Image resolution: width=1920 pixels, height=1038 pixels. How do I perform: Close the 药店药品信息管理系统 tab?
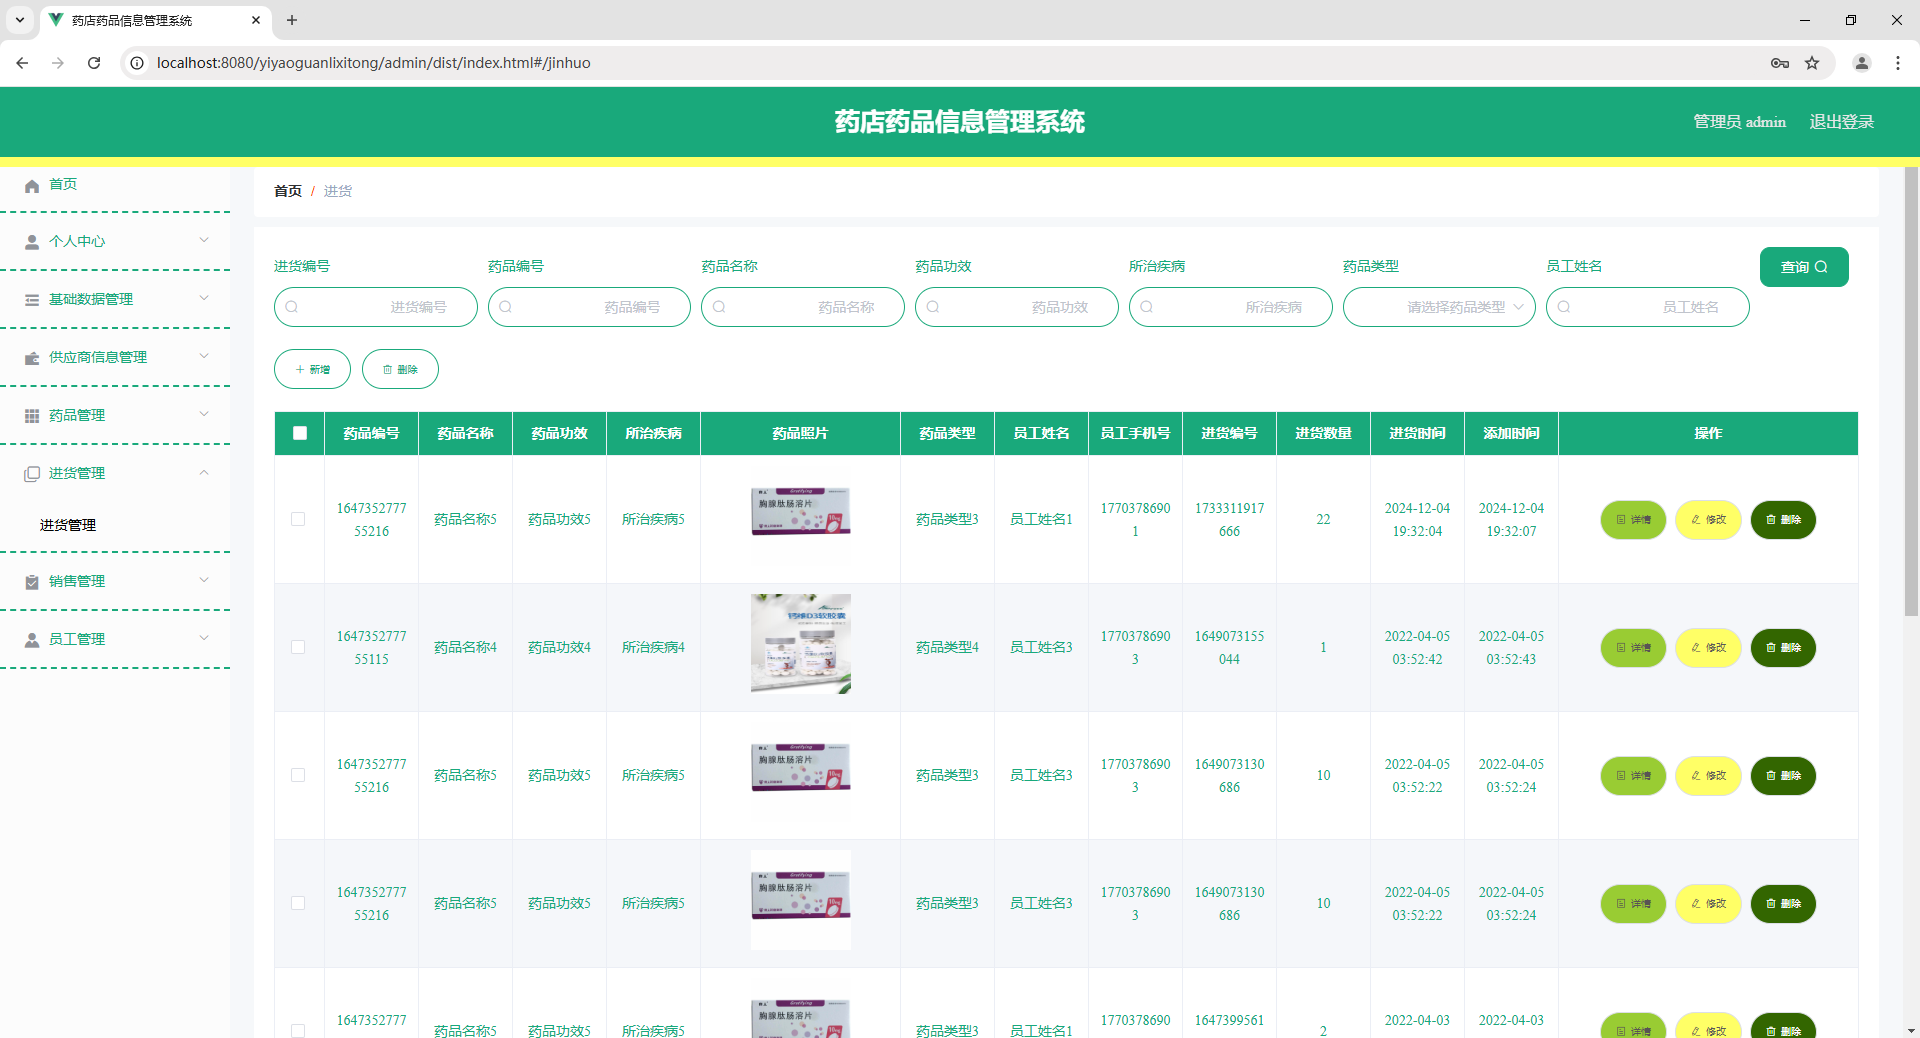(x=256, y=20)
